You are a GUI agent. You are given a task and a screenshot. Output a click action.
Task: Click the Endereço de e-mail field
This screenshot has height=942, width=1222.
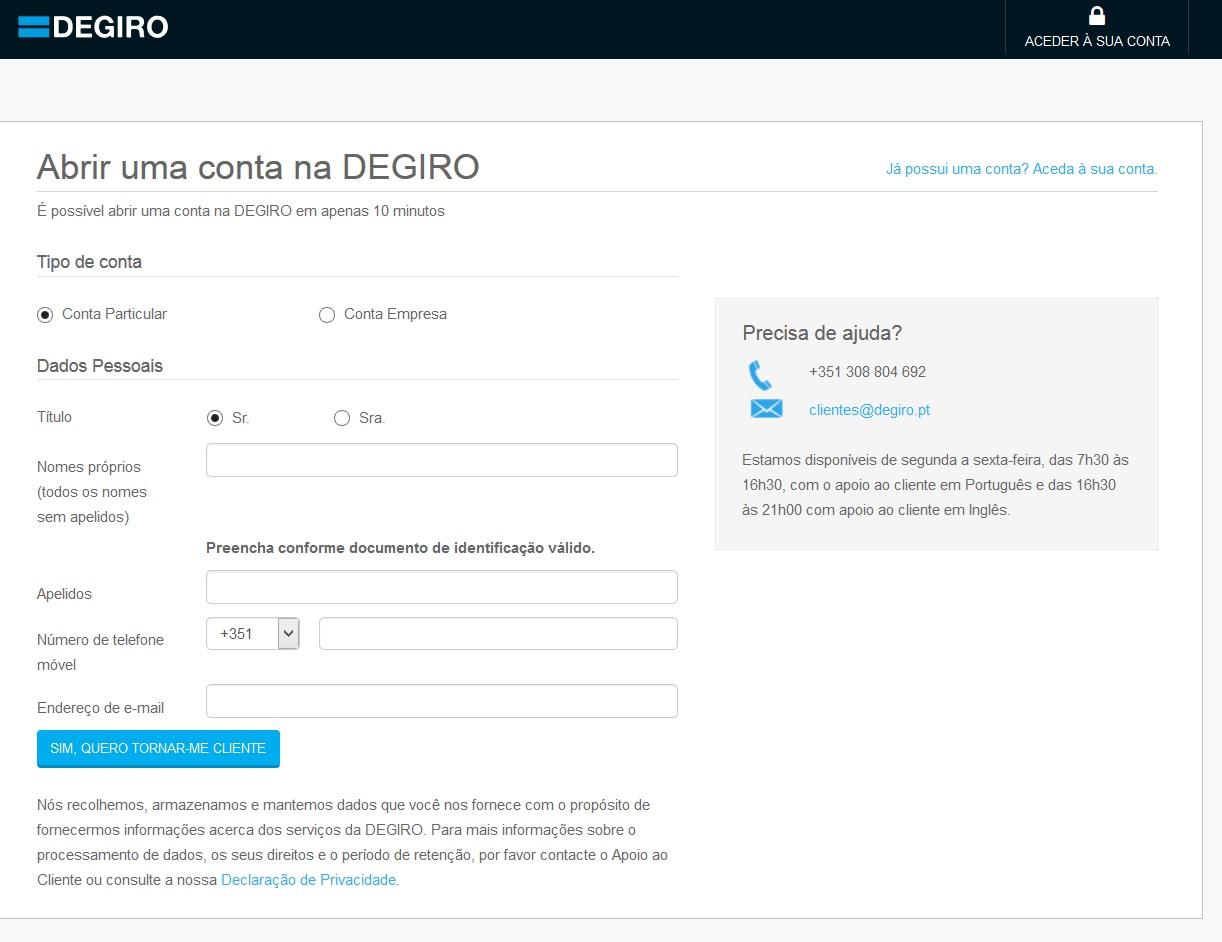pos(441,701)
